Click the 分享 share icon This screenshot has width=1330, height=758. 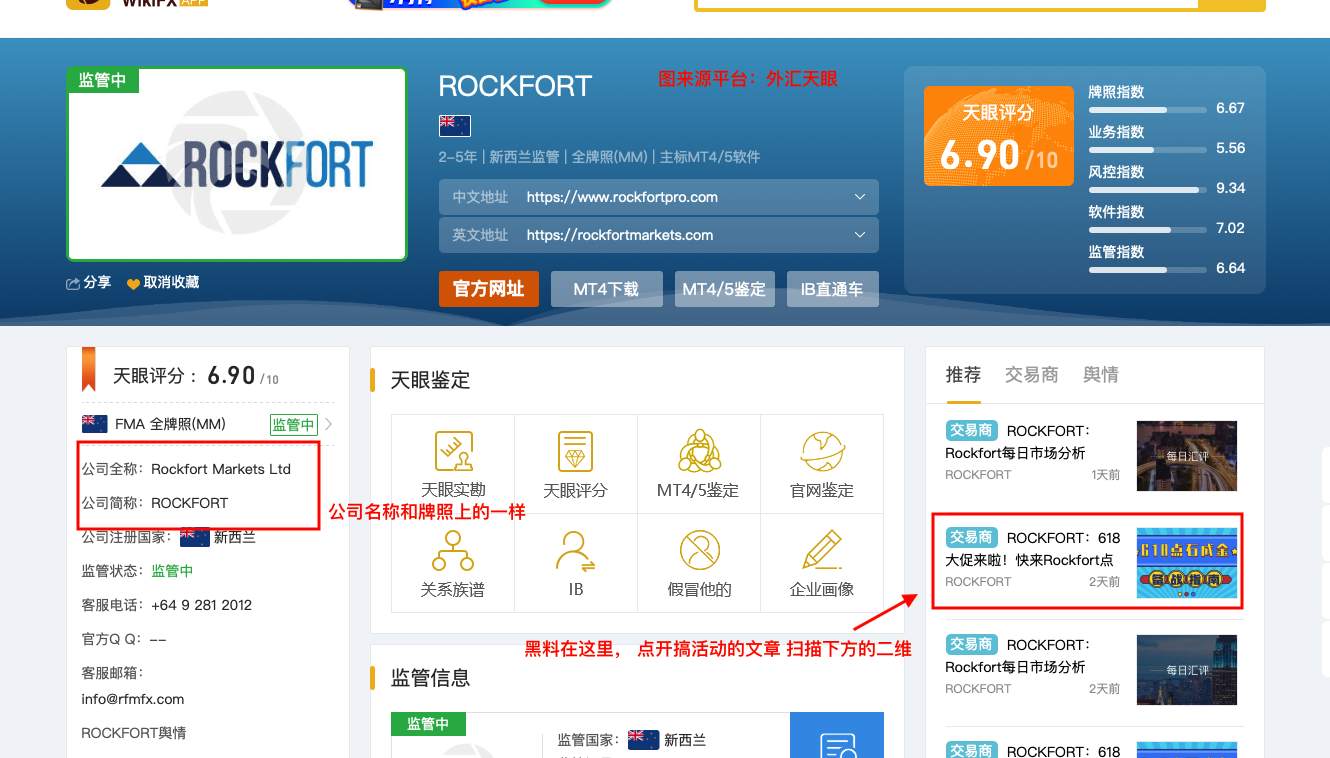point(73,283)
